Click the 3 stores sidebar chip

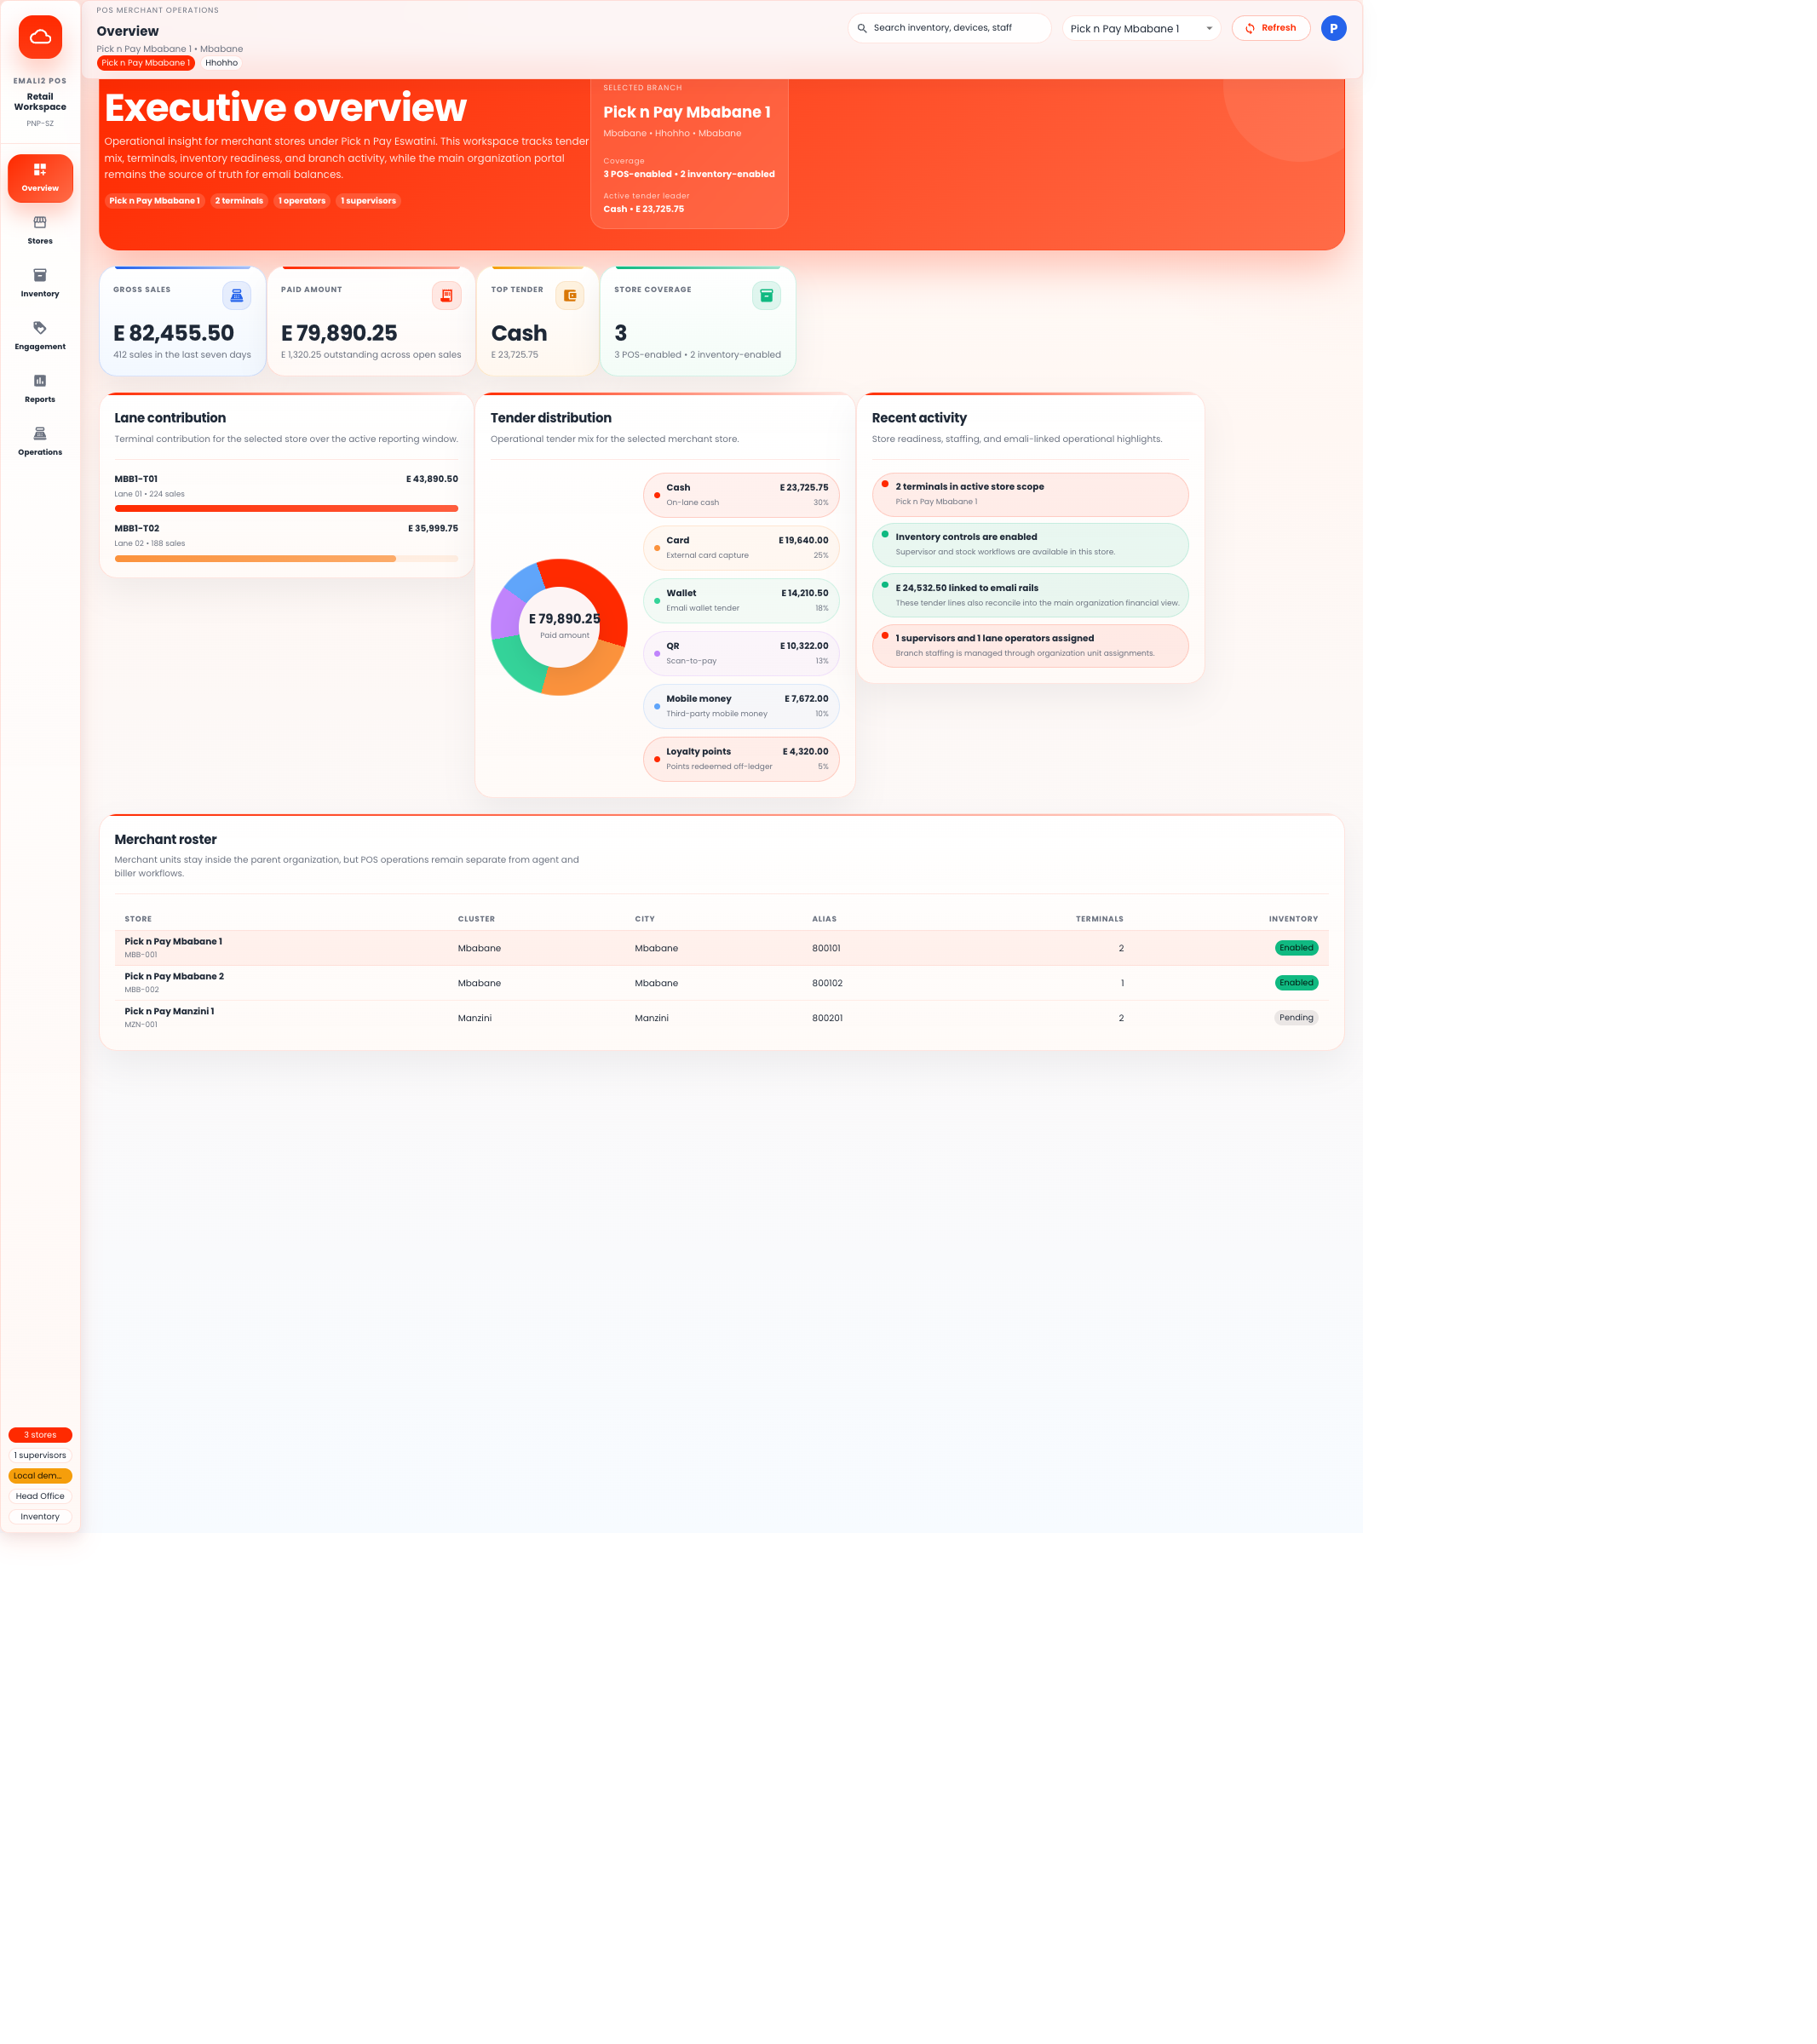[x=40, y=1435]
